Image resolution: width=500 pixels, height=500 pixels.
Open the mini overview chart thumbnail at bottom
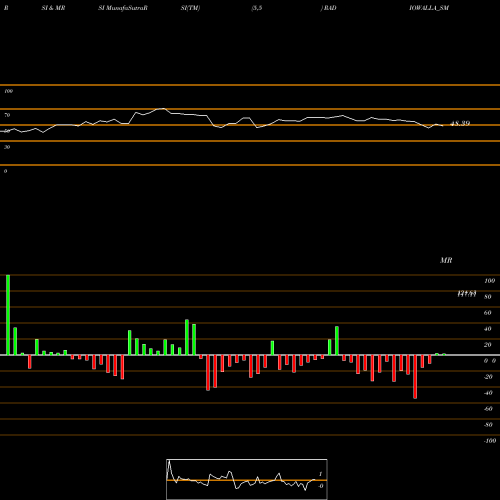coord(247,479)
